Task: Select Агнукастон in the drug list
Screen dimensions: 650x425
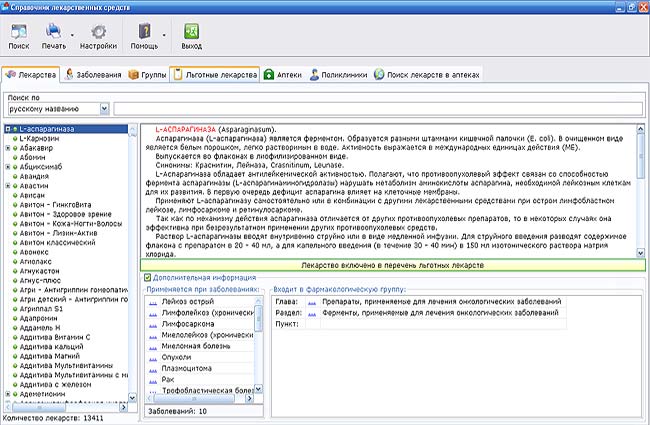Action: tap(39, 271)
